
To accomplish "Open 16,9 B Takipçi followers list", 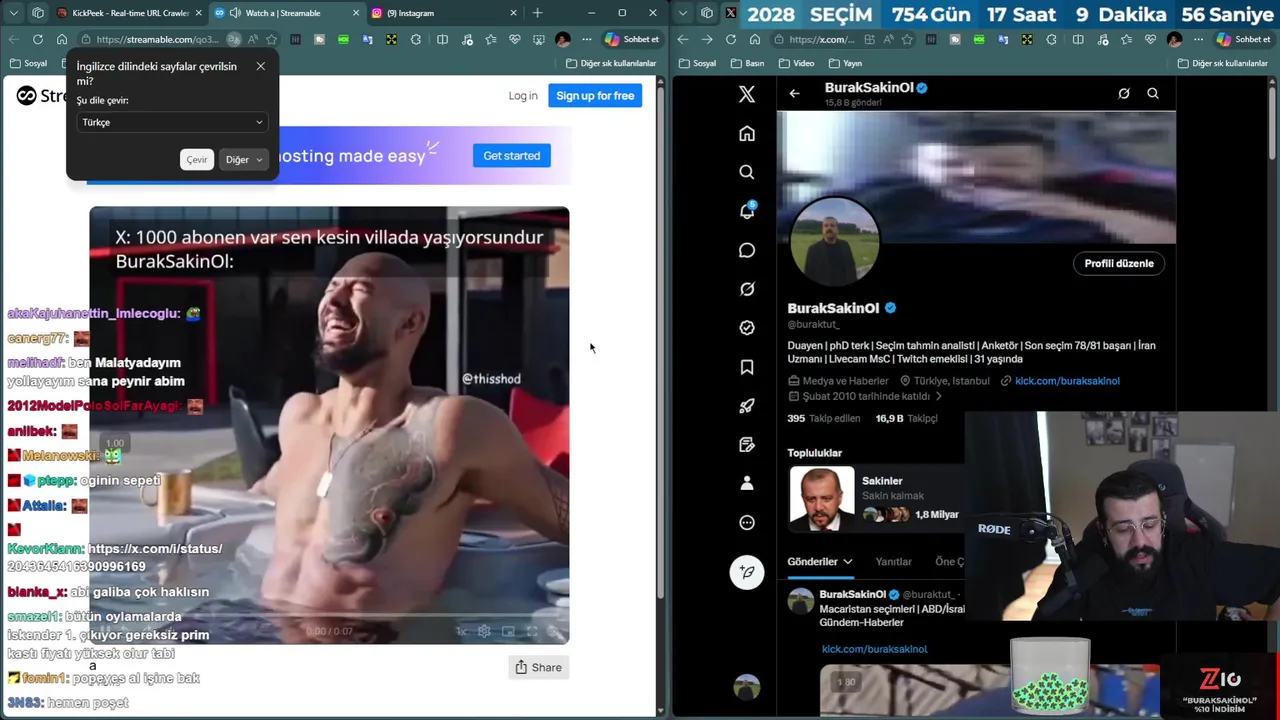I will [906, 418].
